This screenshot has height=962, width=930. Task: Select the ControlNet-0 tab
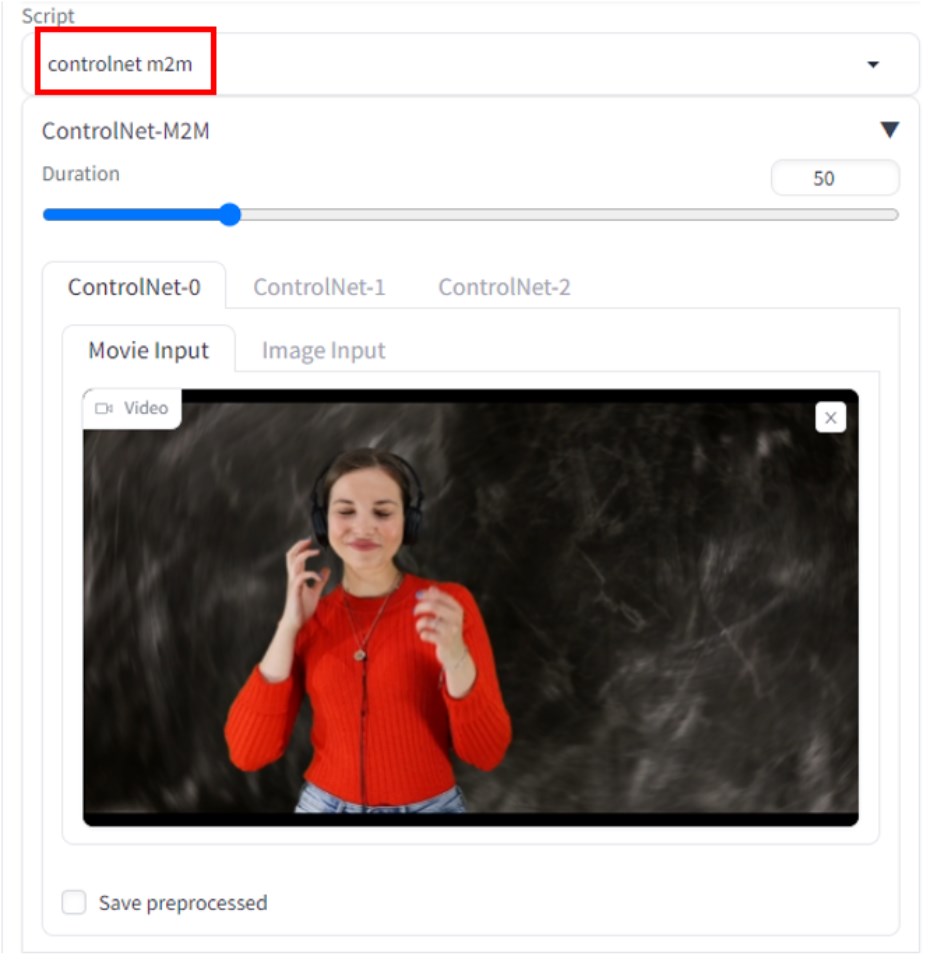coord(134,287)
